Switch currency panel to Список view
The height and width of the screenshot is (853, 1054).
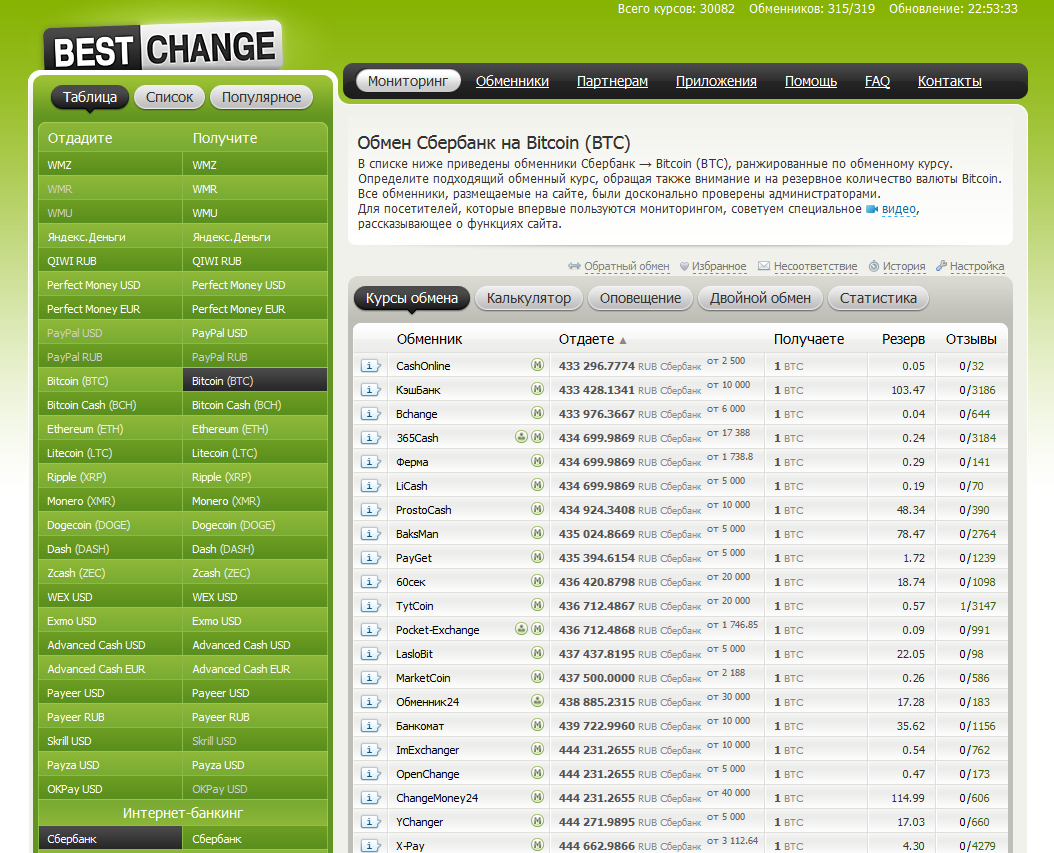point(169,97)
